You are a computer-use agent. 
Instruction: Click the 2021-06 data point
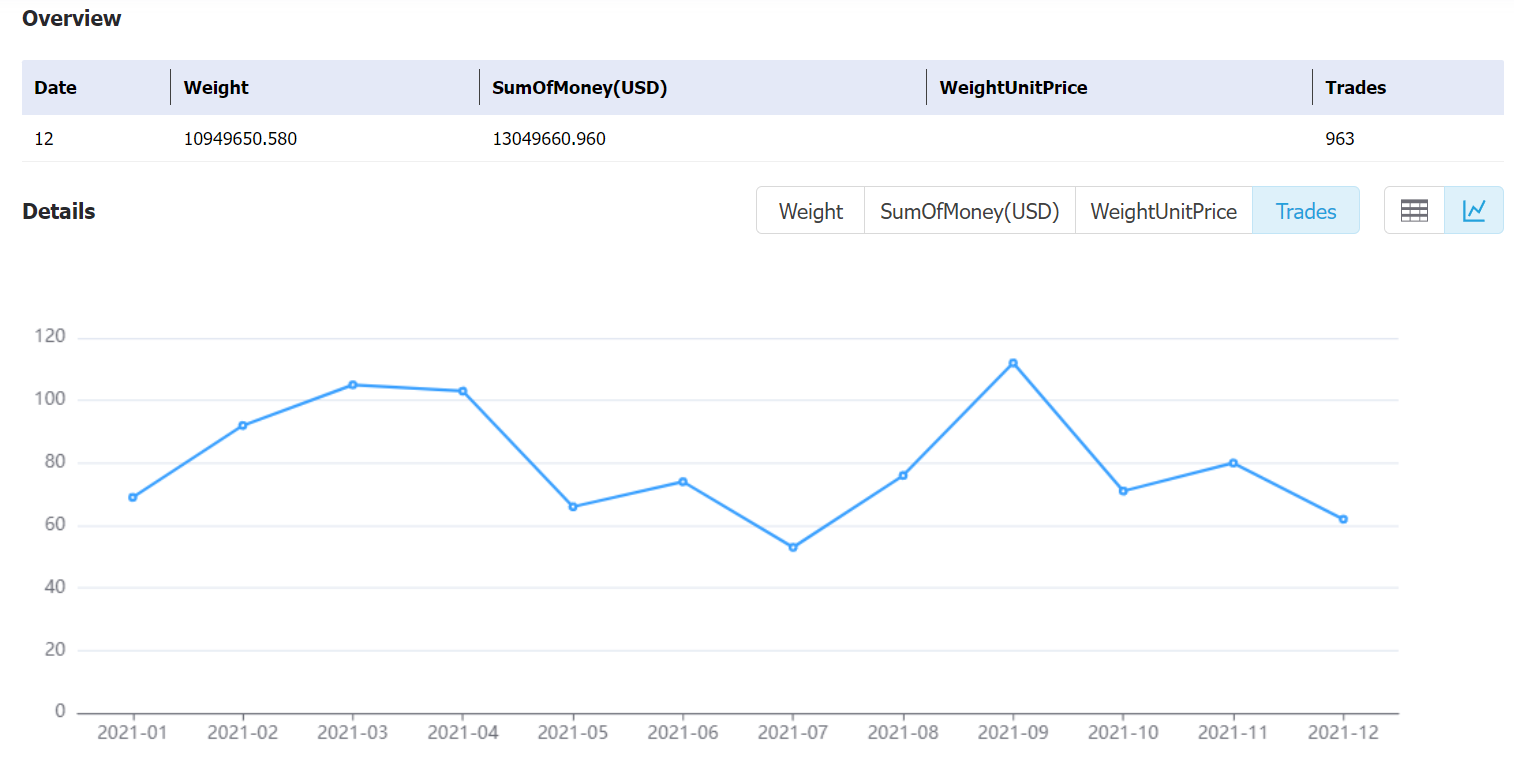tap(683, 481)
